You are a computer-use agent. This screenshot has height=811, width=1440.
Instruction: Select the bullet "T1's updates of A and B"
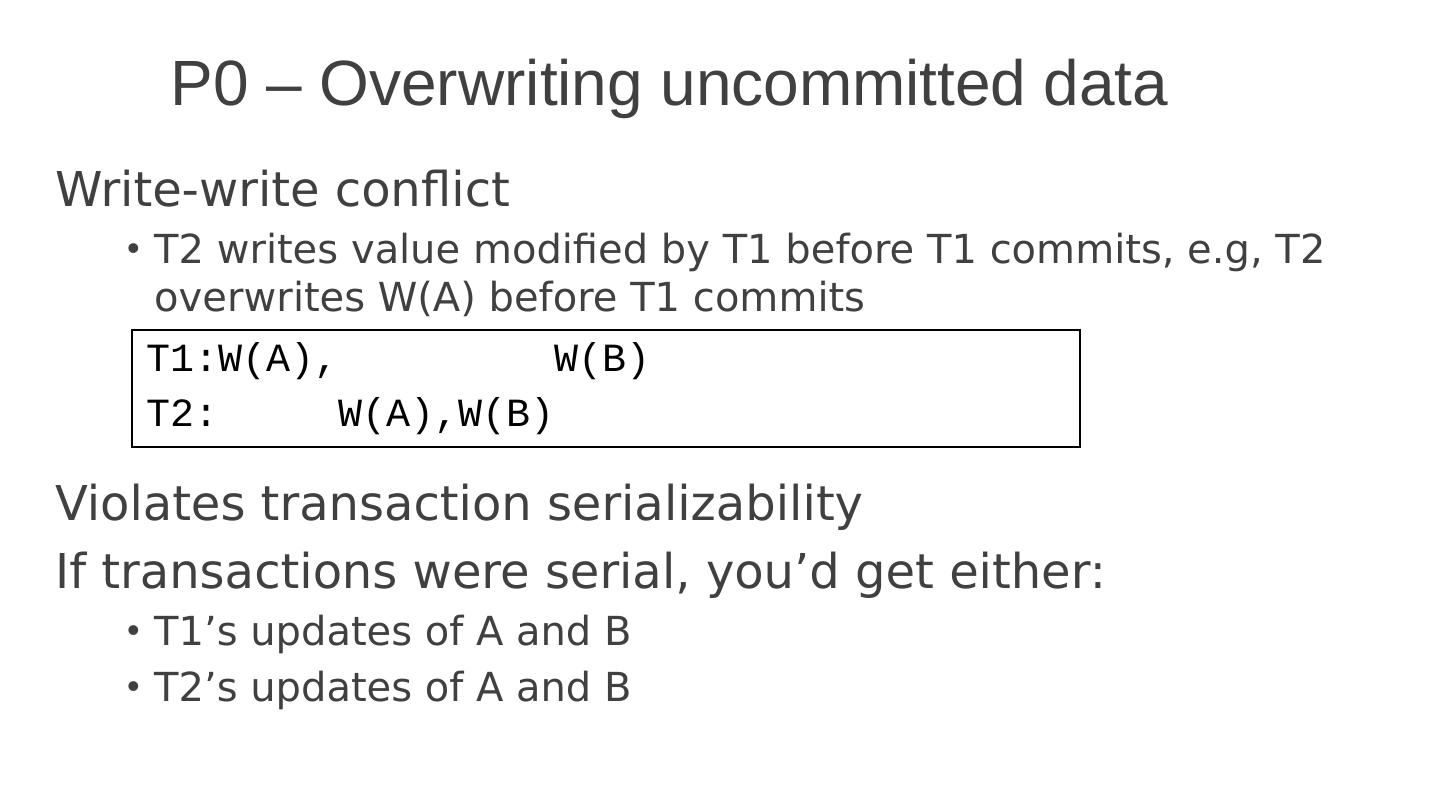pyautogui.click(x=391, y=632)
